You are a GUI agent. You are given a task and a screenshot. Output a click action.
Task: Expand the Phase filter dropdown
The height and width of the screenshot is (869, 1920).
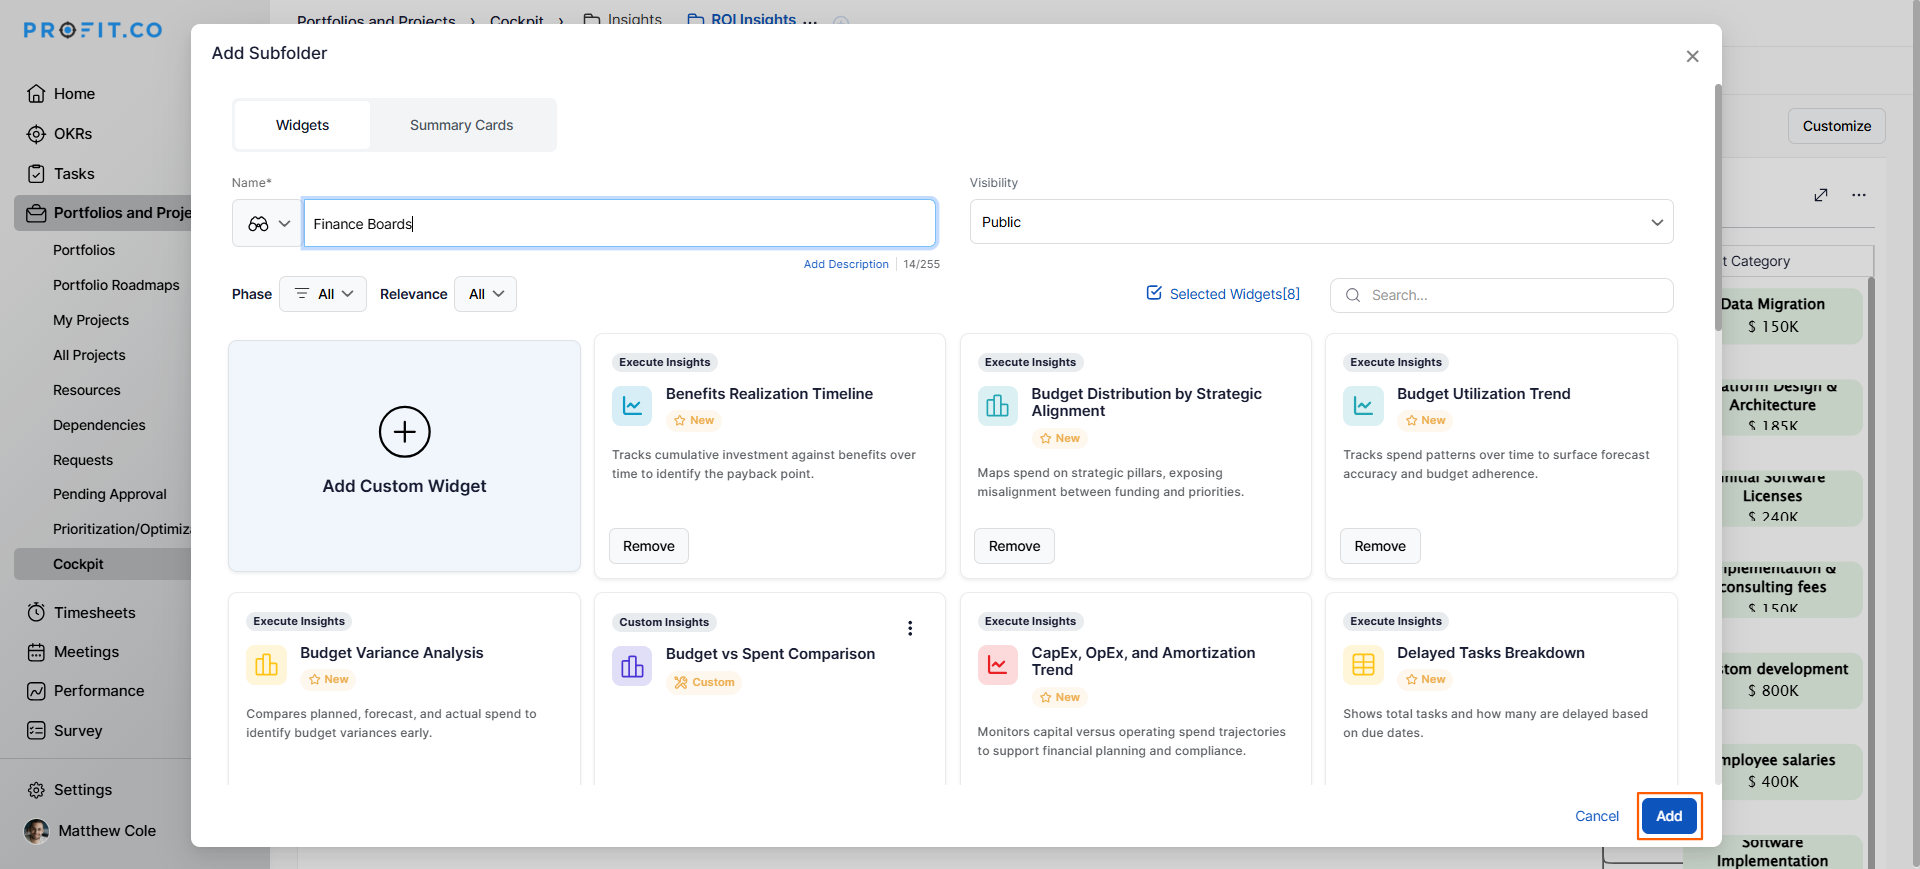click(323, 294)
